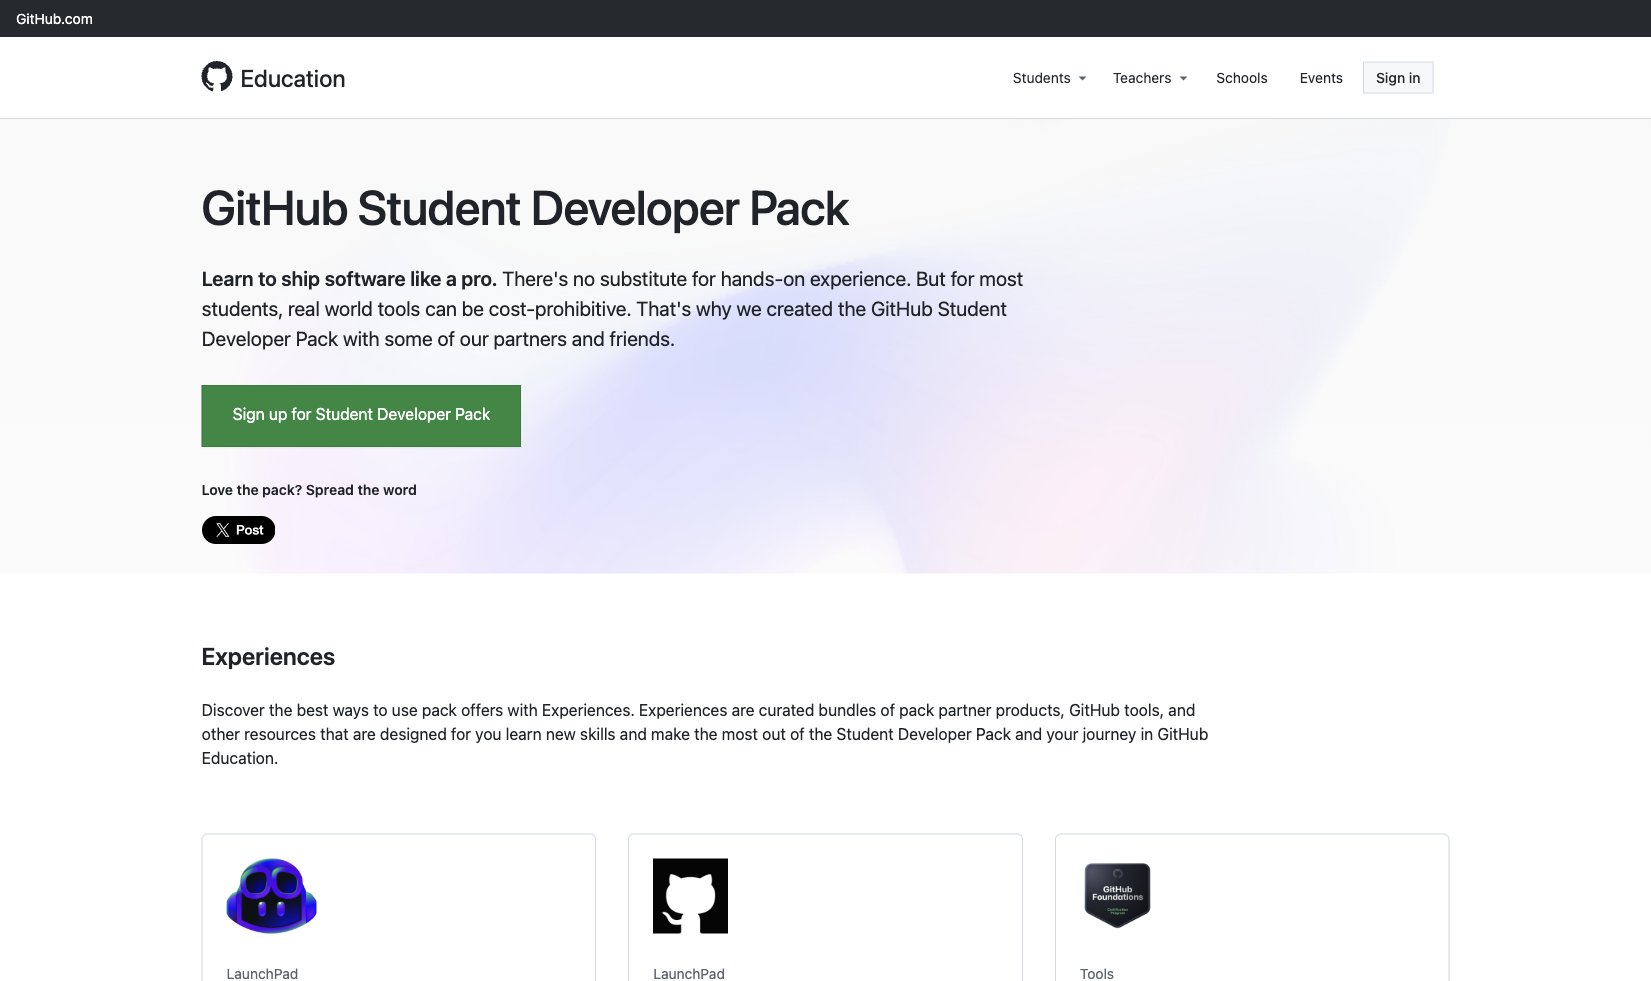Open the GitHub Foundations badge image
1651x981 pixels.
click(1117, 895)
